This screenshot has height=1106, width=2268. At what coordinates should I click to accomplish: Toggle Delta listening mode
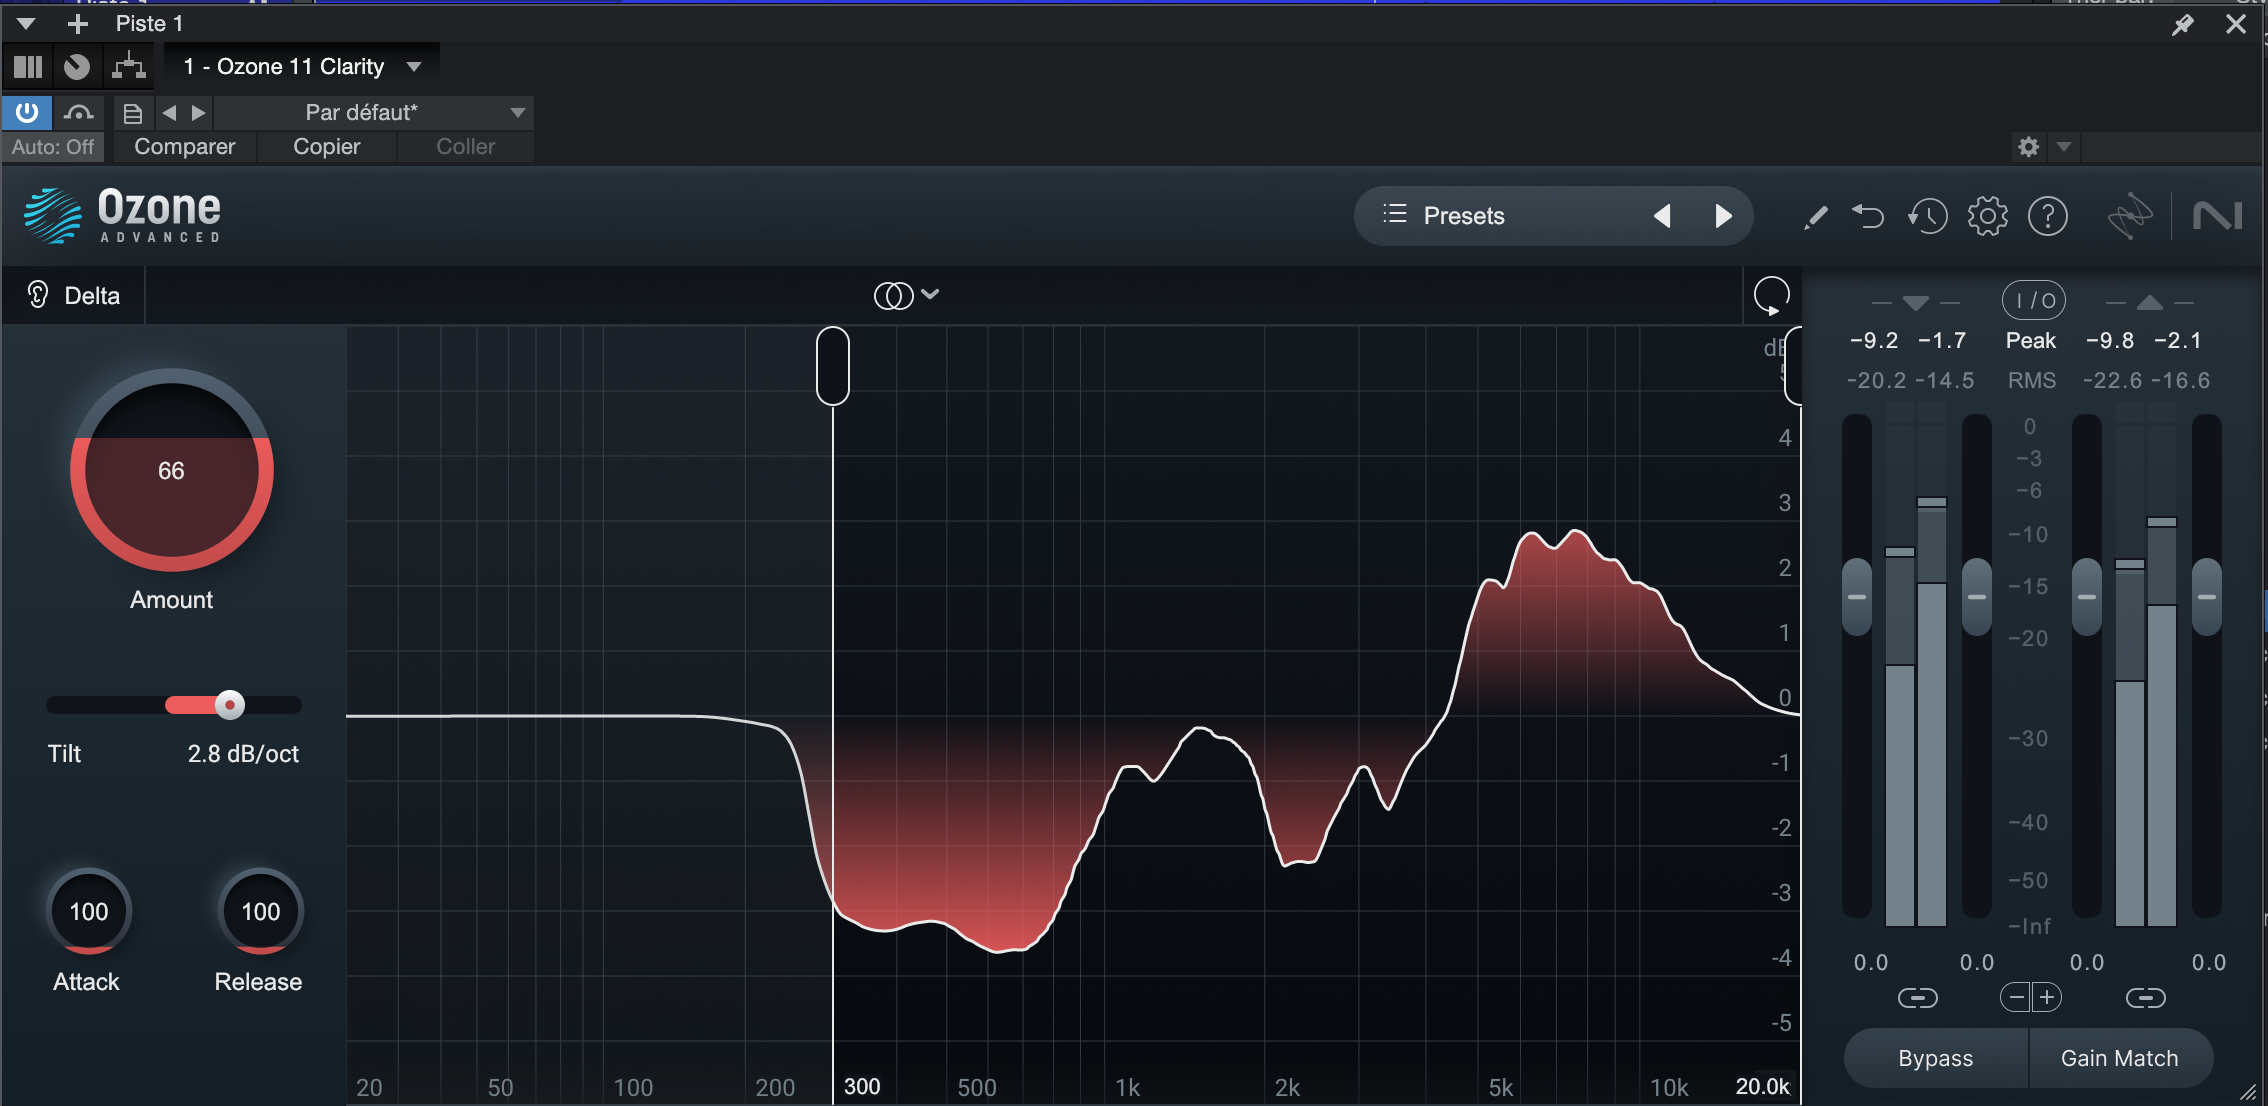74,296
